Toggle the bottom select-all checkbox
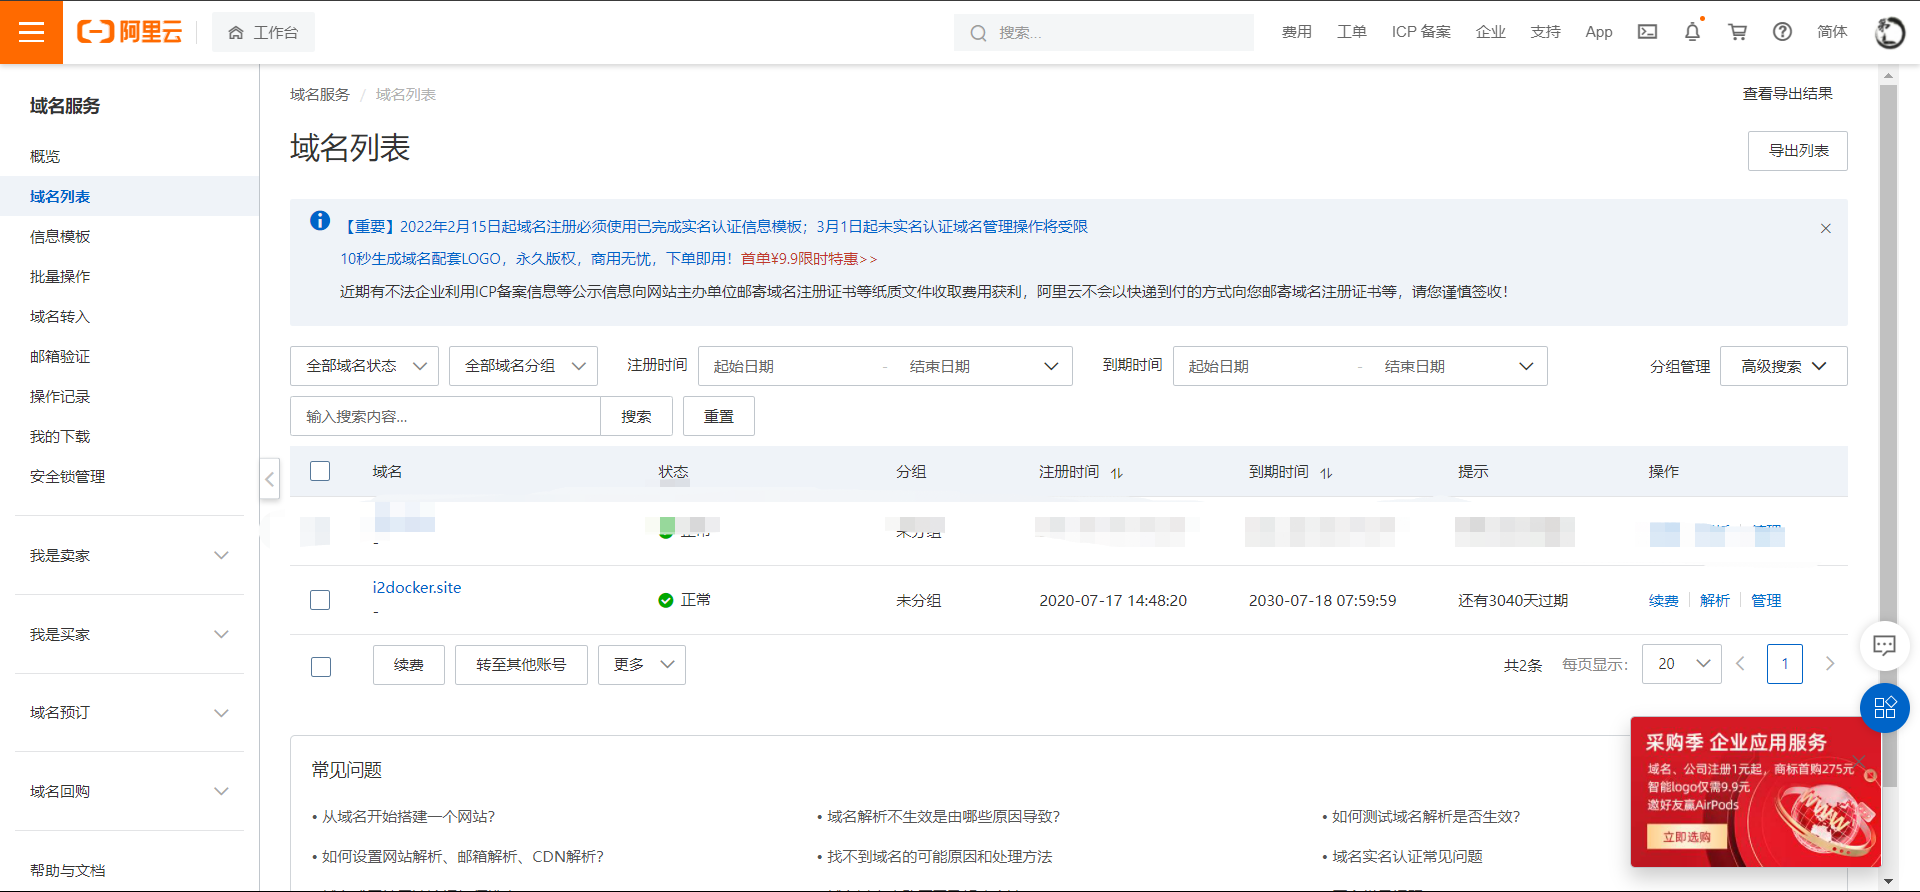This screenshot has height=892, width=1920. click(321, 666)
